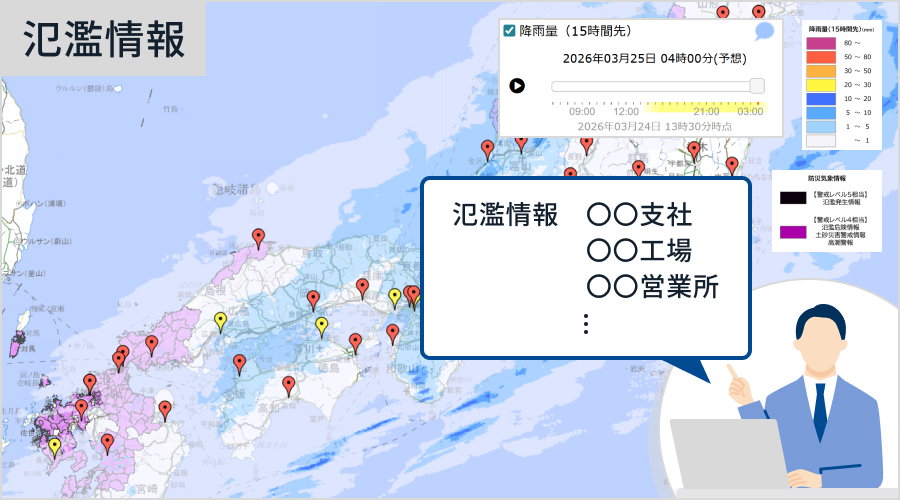900x500 pixels.
Task: Open the blue speech bubble comment icon
Action: tap(764, 31)
